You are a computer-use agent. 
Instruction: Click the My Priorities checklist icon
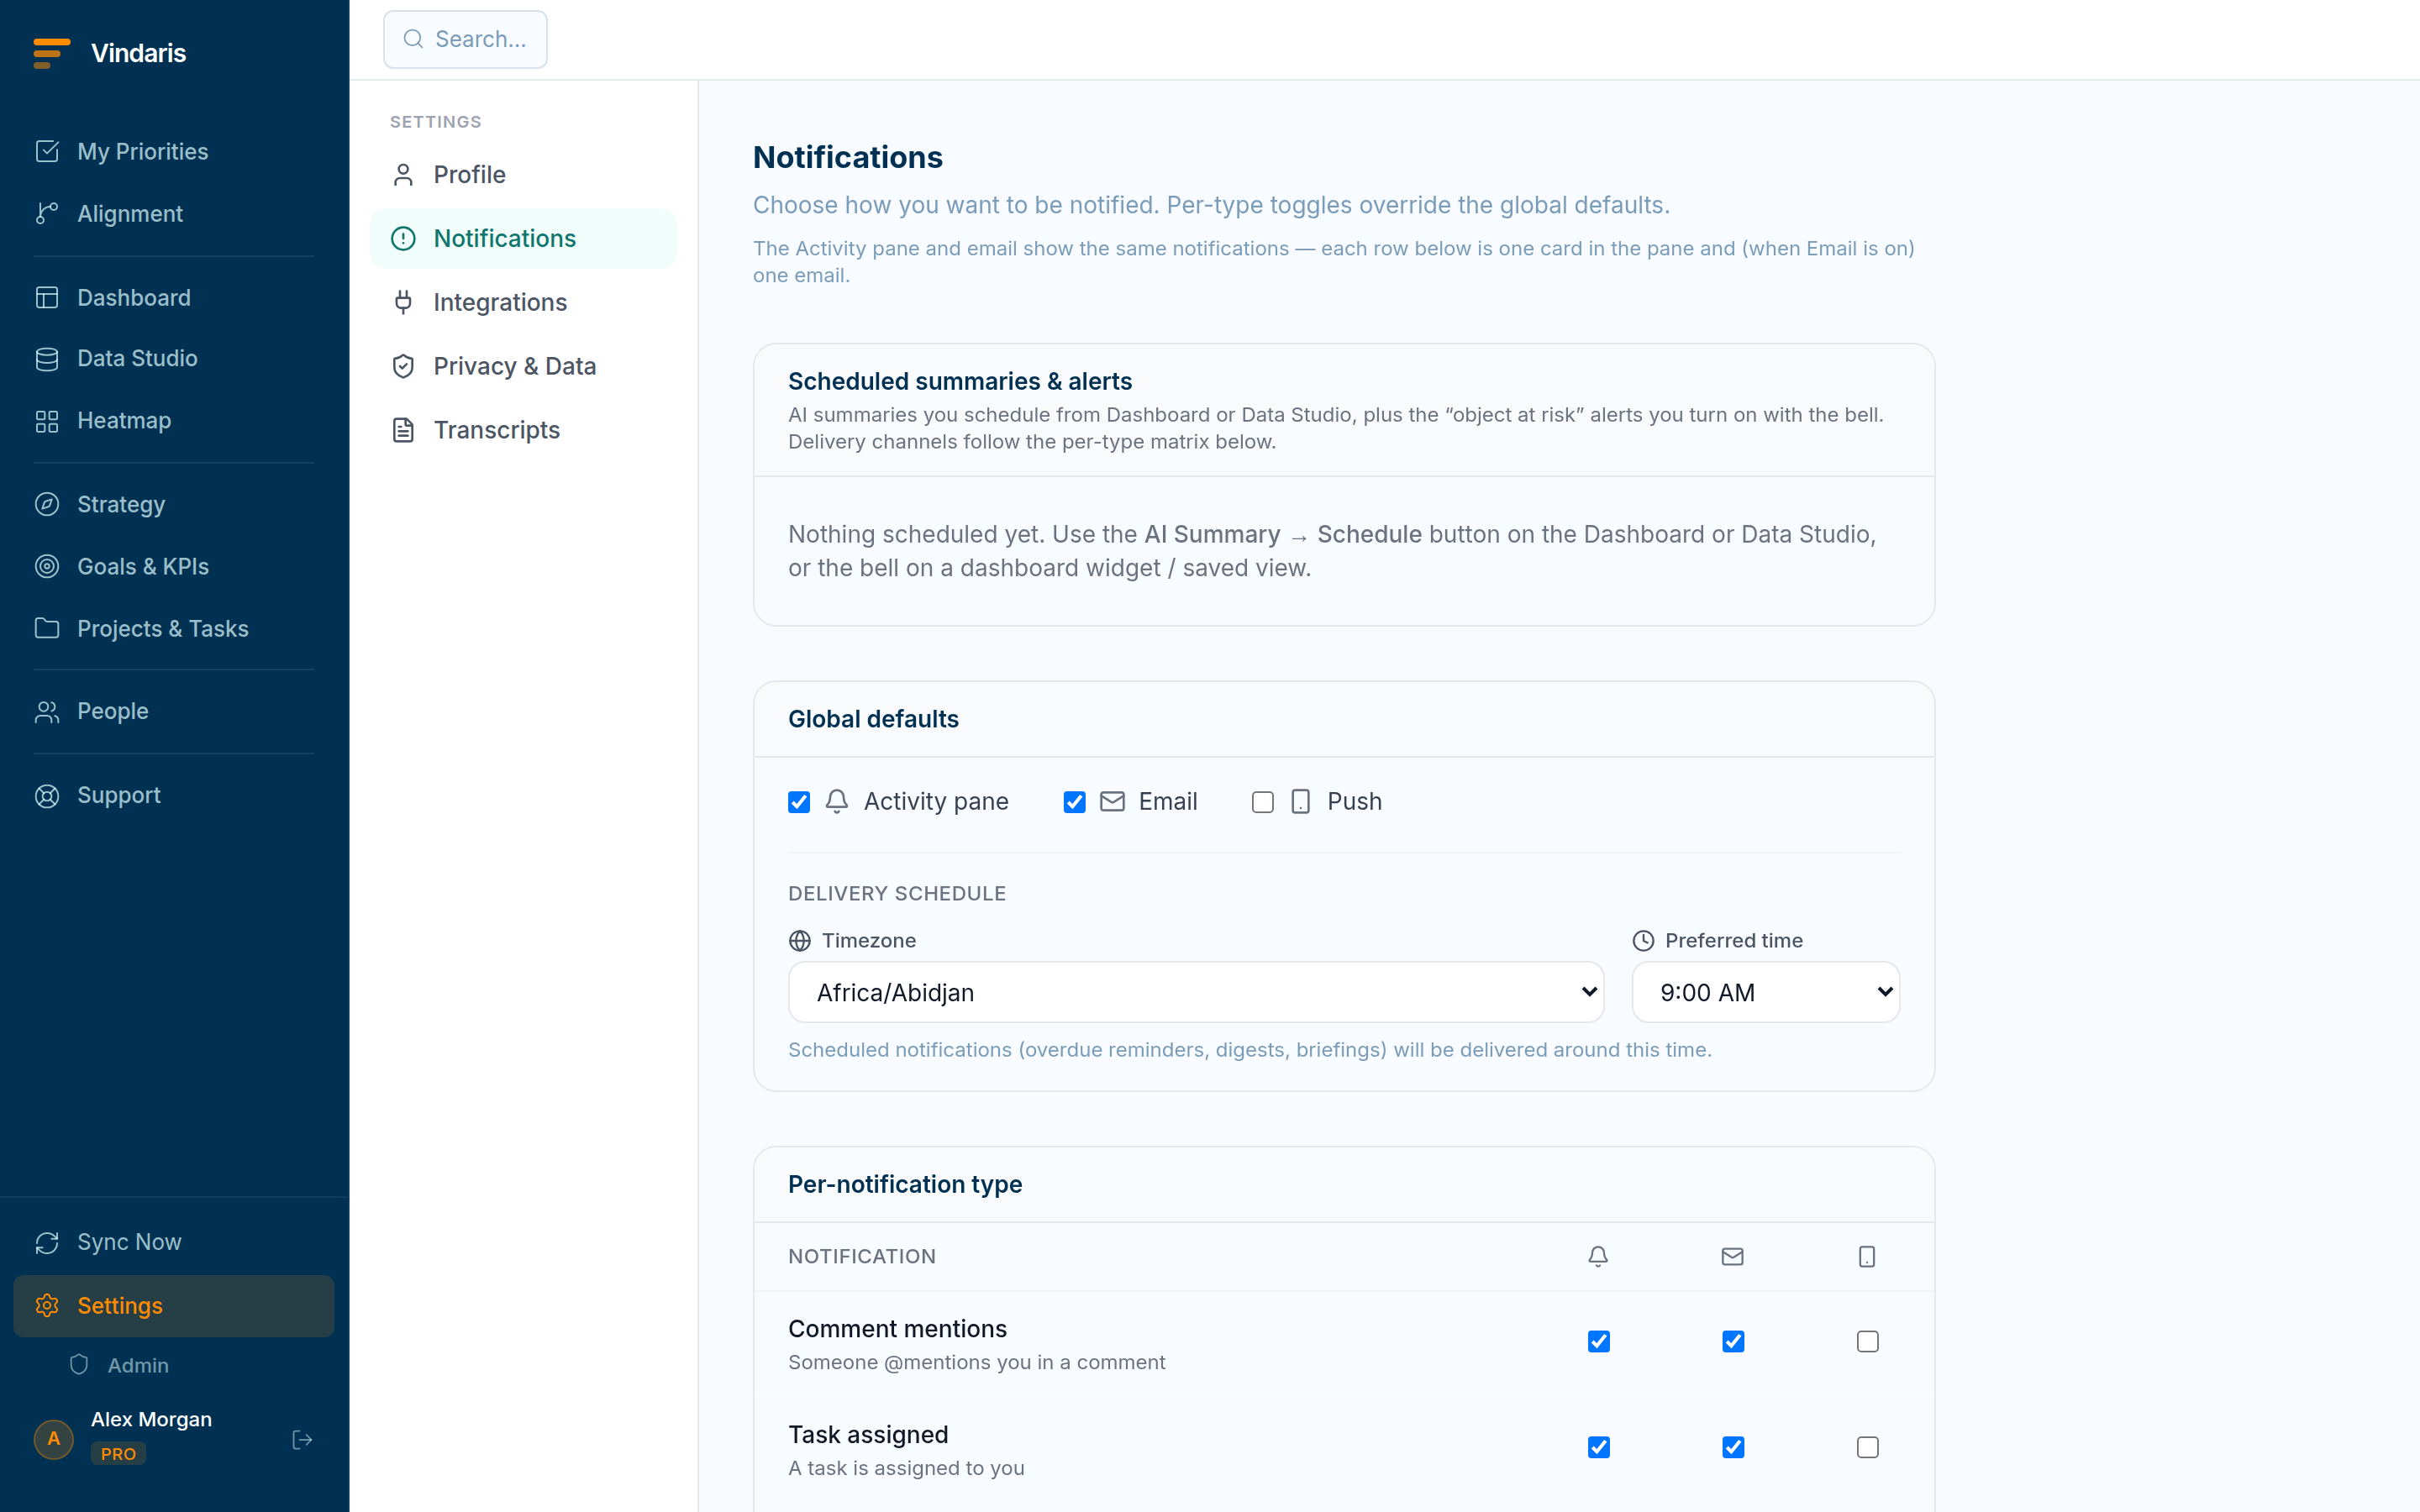[x=47, y=151]
